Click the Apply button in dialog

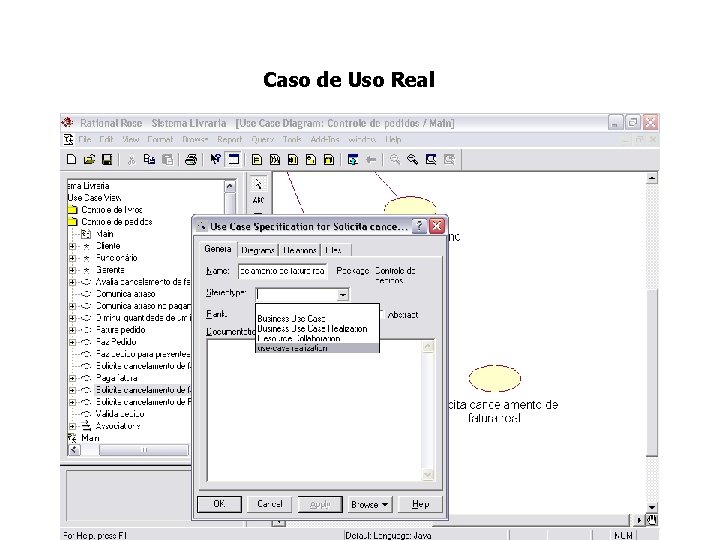(x=320, y=504)
